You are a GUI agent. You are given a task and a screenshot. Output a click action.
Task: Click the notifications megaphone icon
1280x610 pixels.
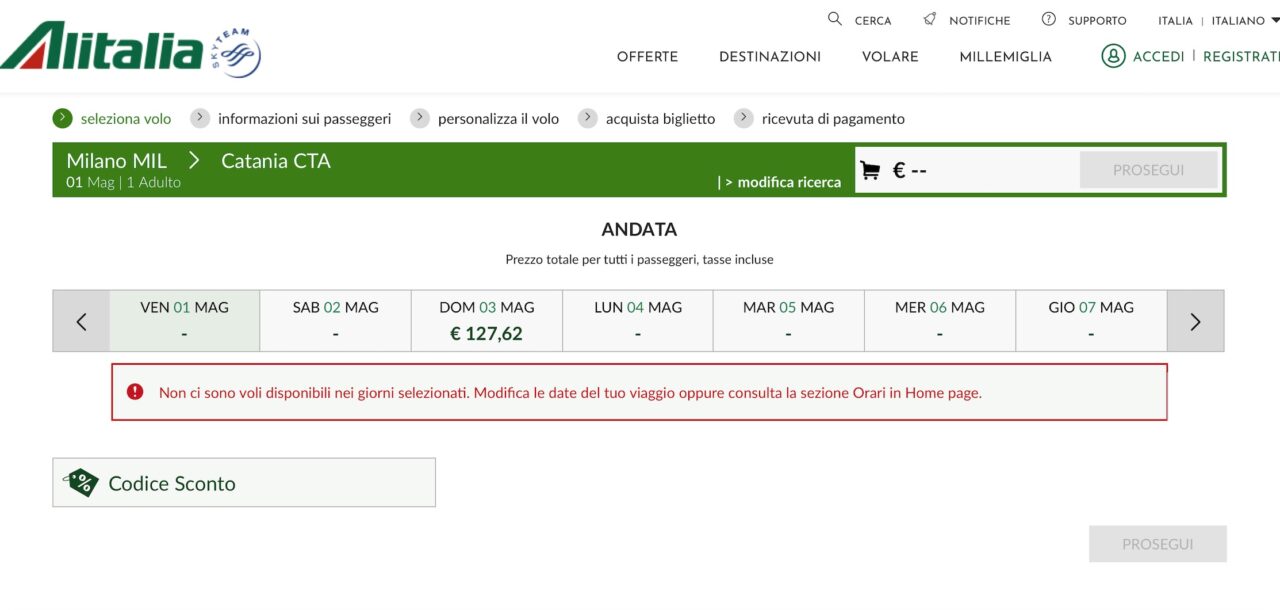[x=930, y=19]
